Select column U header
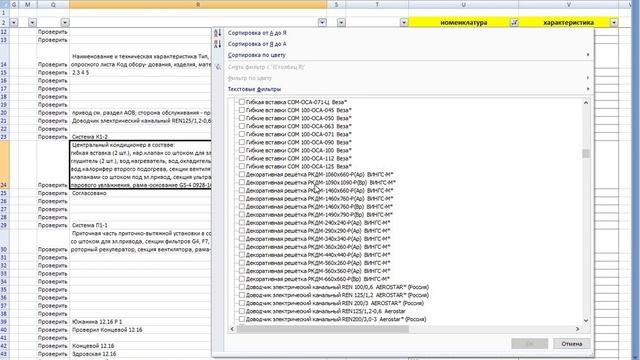 click(x=463, y=4)
